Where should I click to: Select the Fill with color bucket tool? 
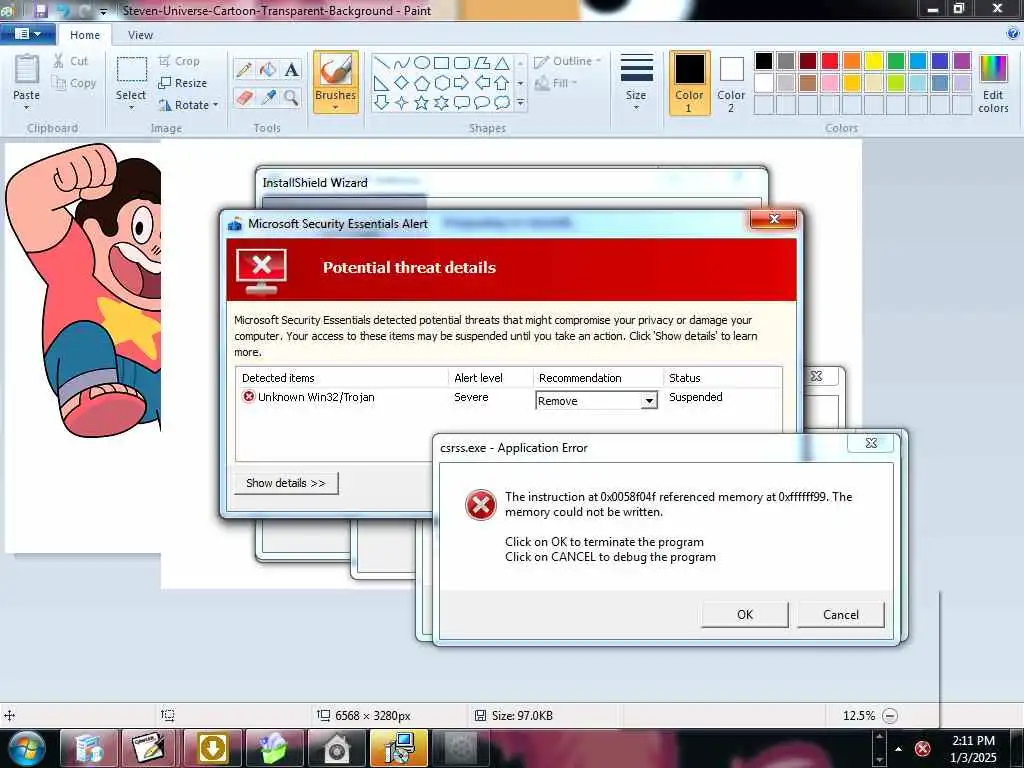(x=268, y=69)
